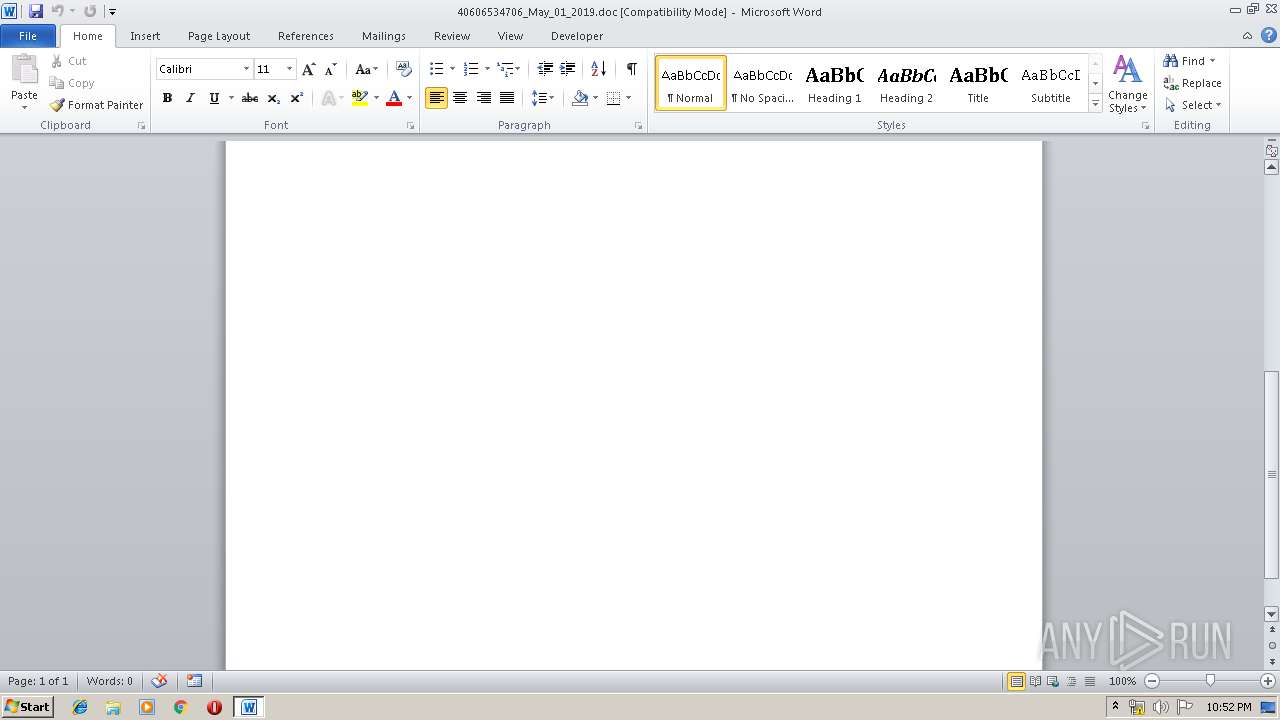Open the Developer tab
The image size is (1280, 720).
coord(577,36)
